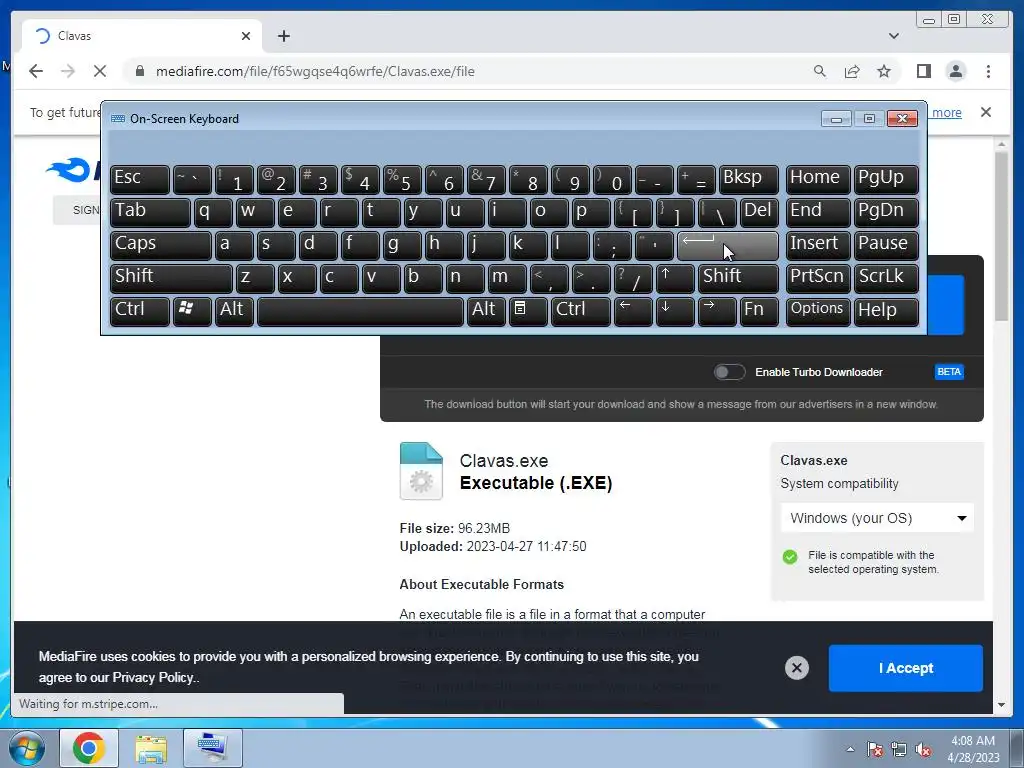This screenshot has width=1024, height=768.
Task: Open the Chrome search (magnifier) icon in the address bar
Action: click(820, 71)
